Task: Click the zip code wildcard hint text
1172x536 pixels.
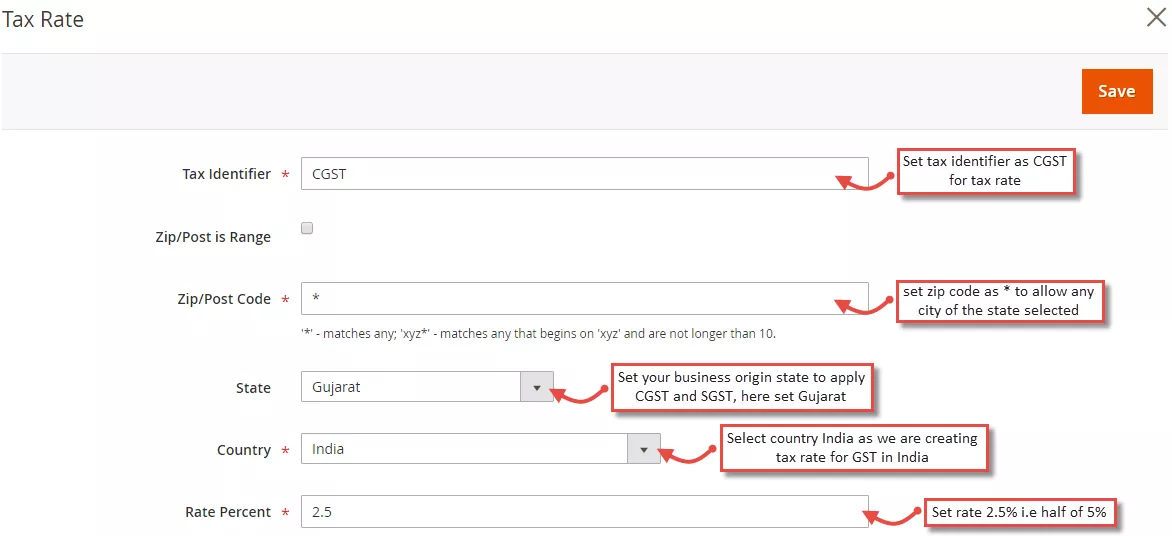Action: (538, 333)
